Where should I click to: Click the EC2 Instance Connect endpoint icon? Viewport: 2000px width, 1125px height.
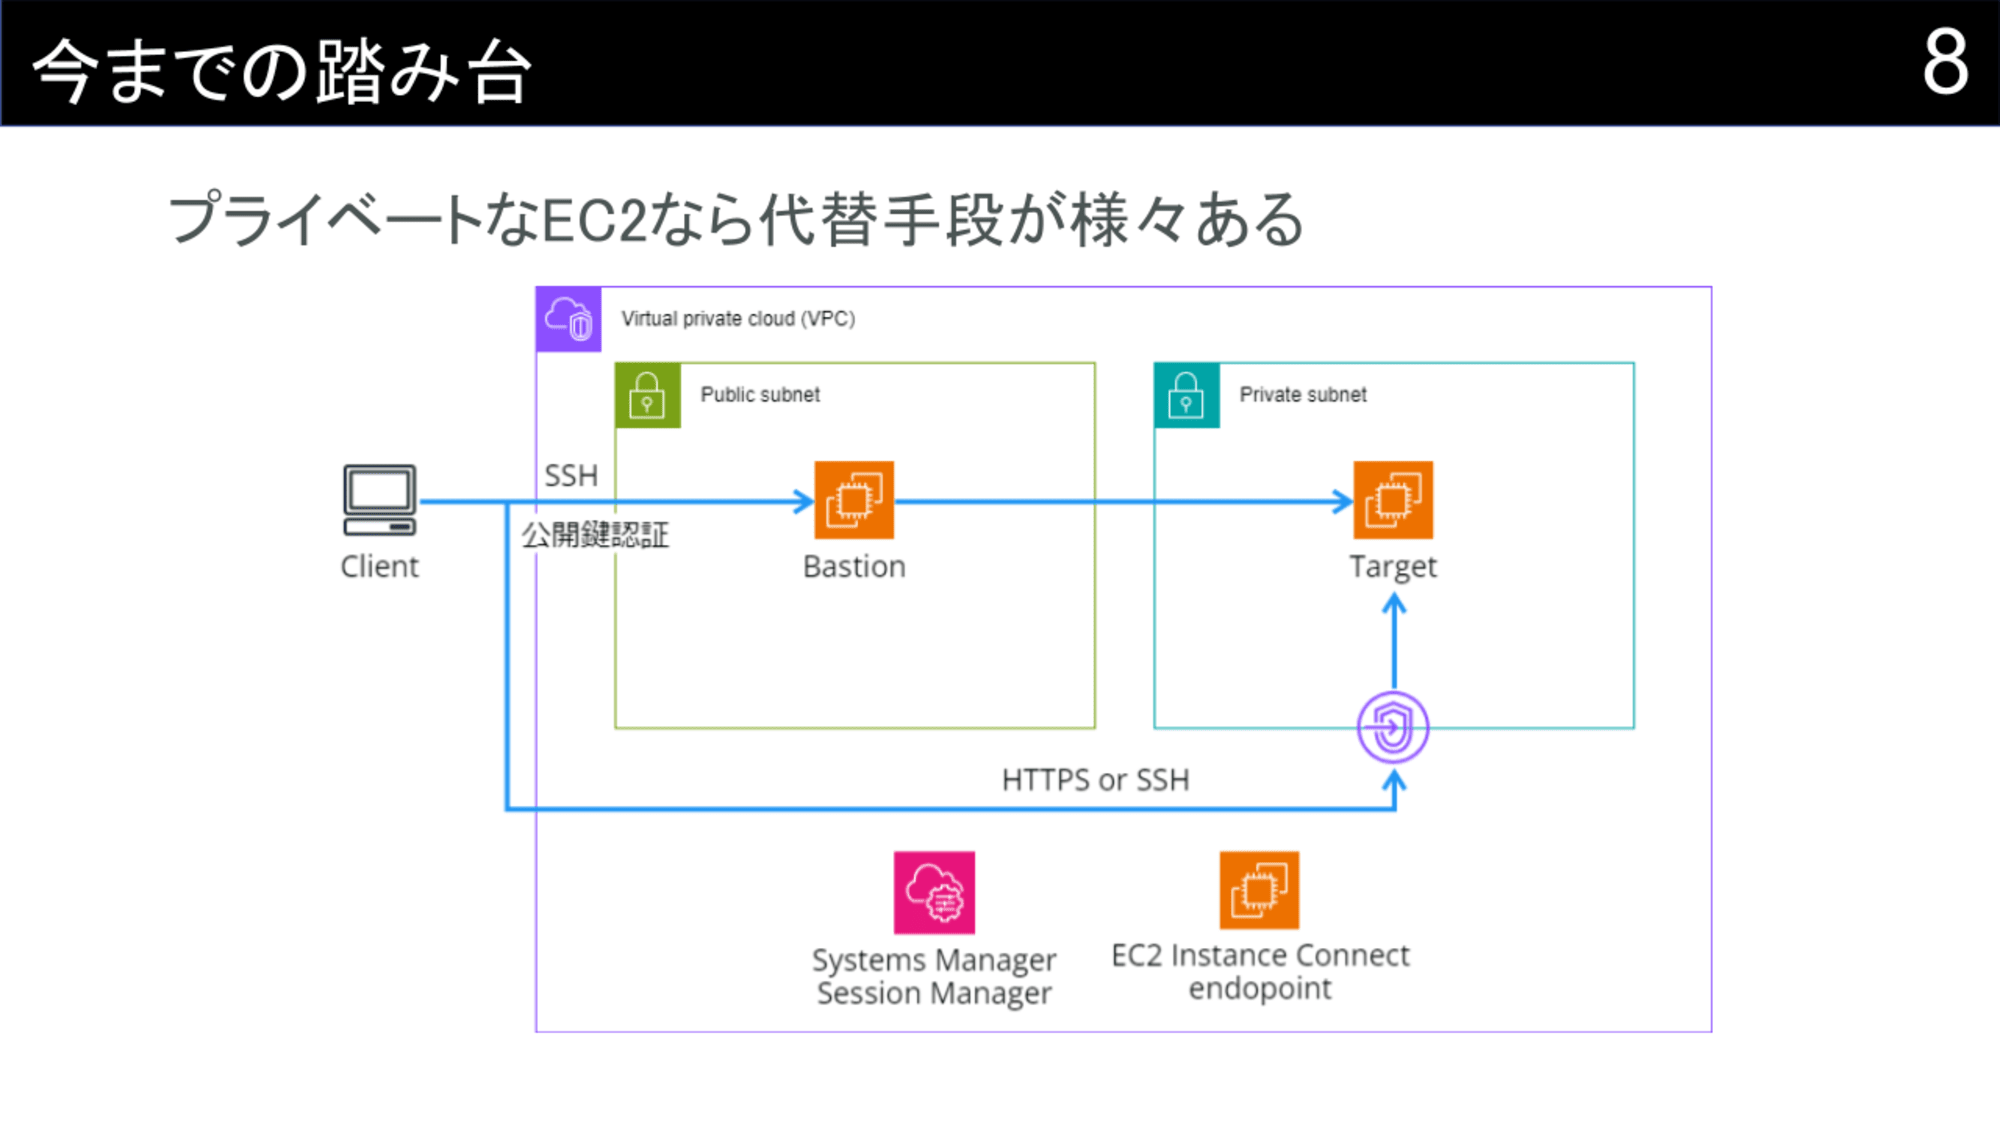[x=1259, y=890]
